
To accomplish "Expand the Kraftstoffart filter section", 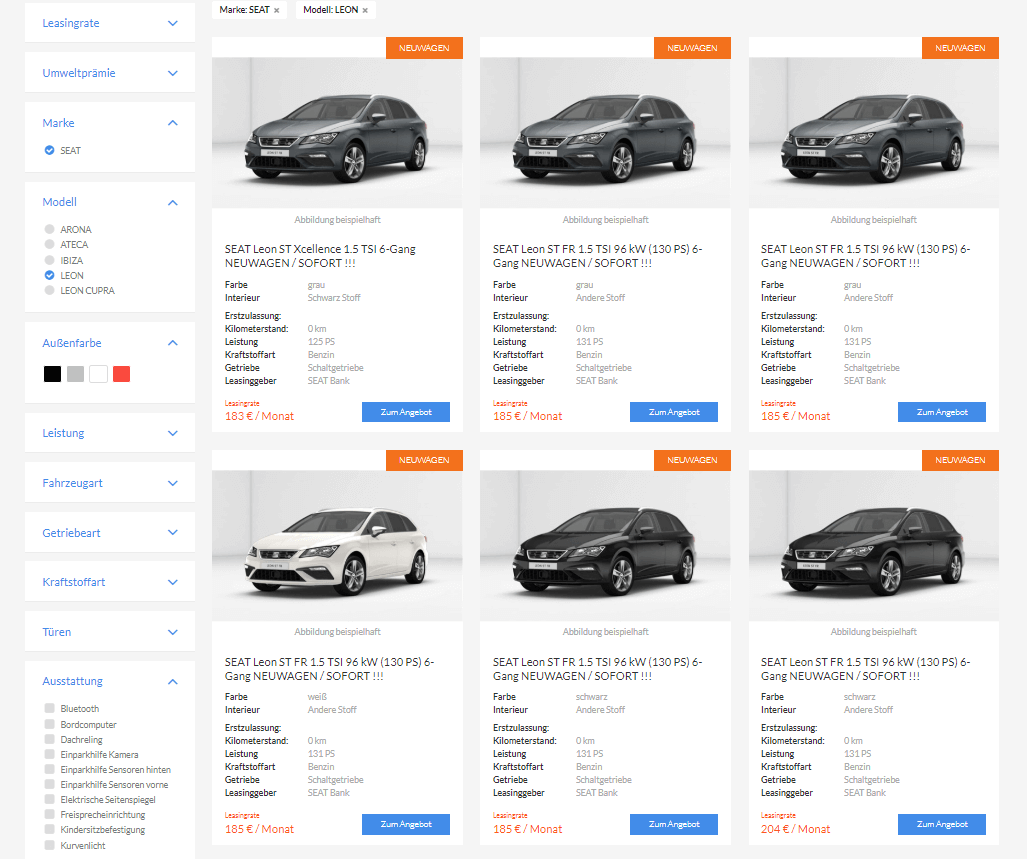I will point(173,582).
